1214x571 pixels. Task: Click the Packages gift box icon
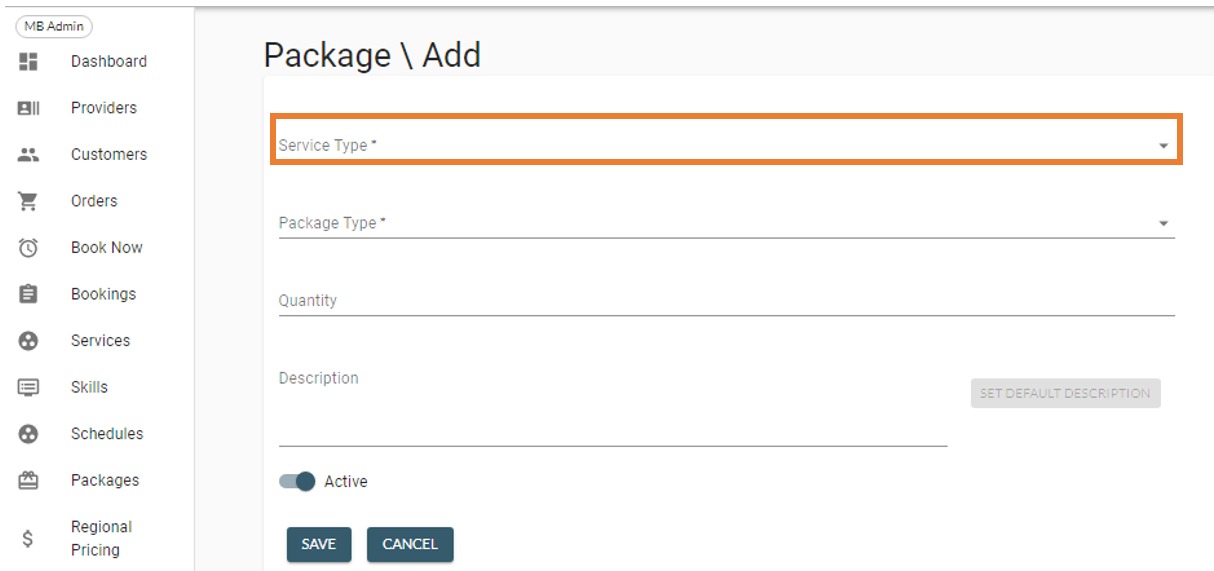pos(28,481)
